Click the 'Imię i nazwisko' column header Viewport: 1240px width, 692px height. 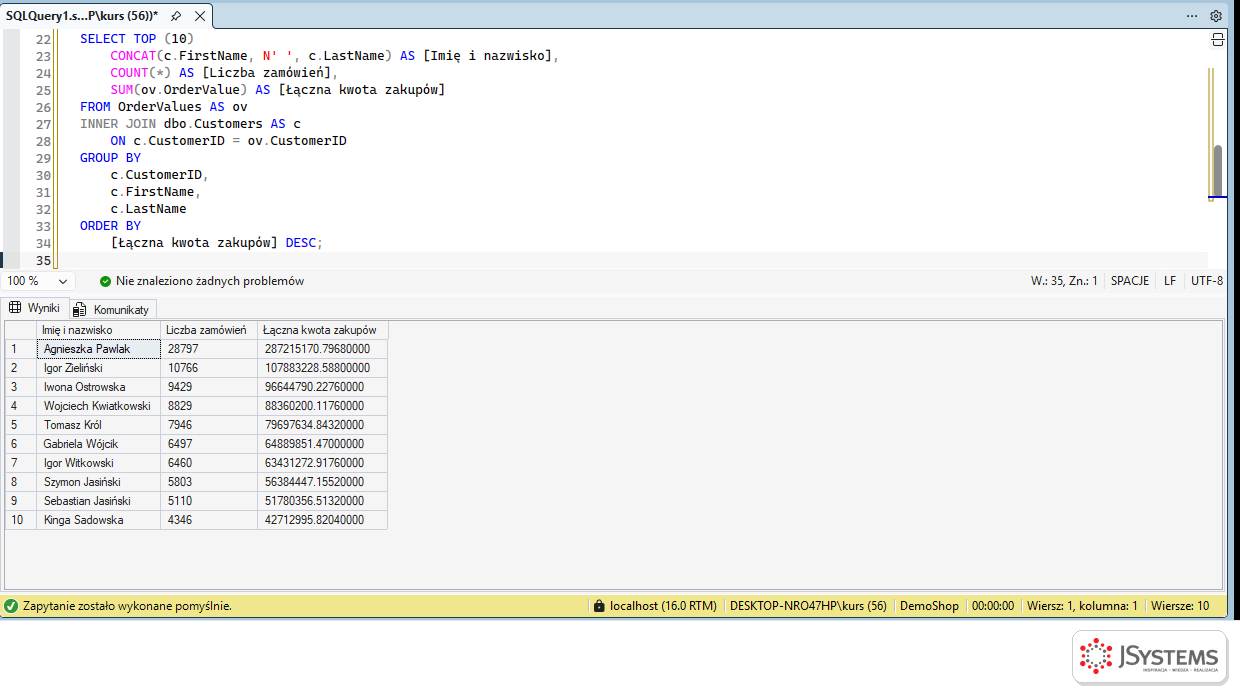point(98,330)
